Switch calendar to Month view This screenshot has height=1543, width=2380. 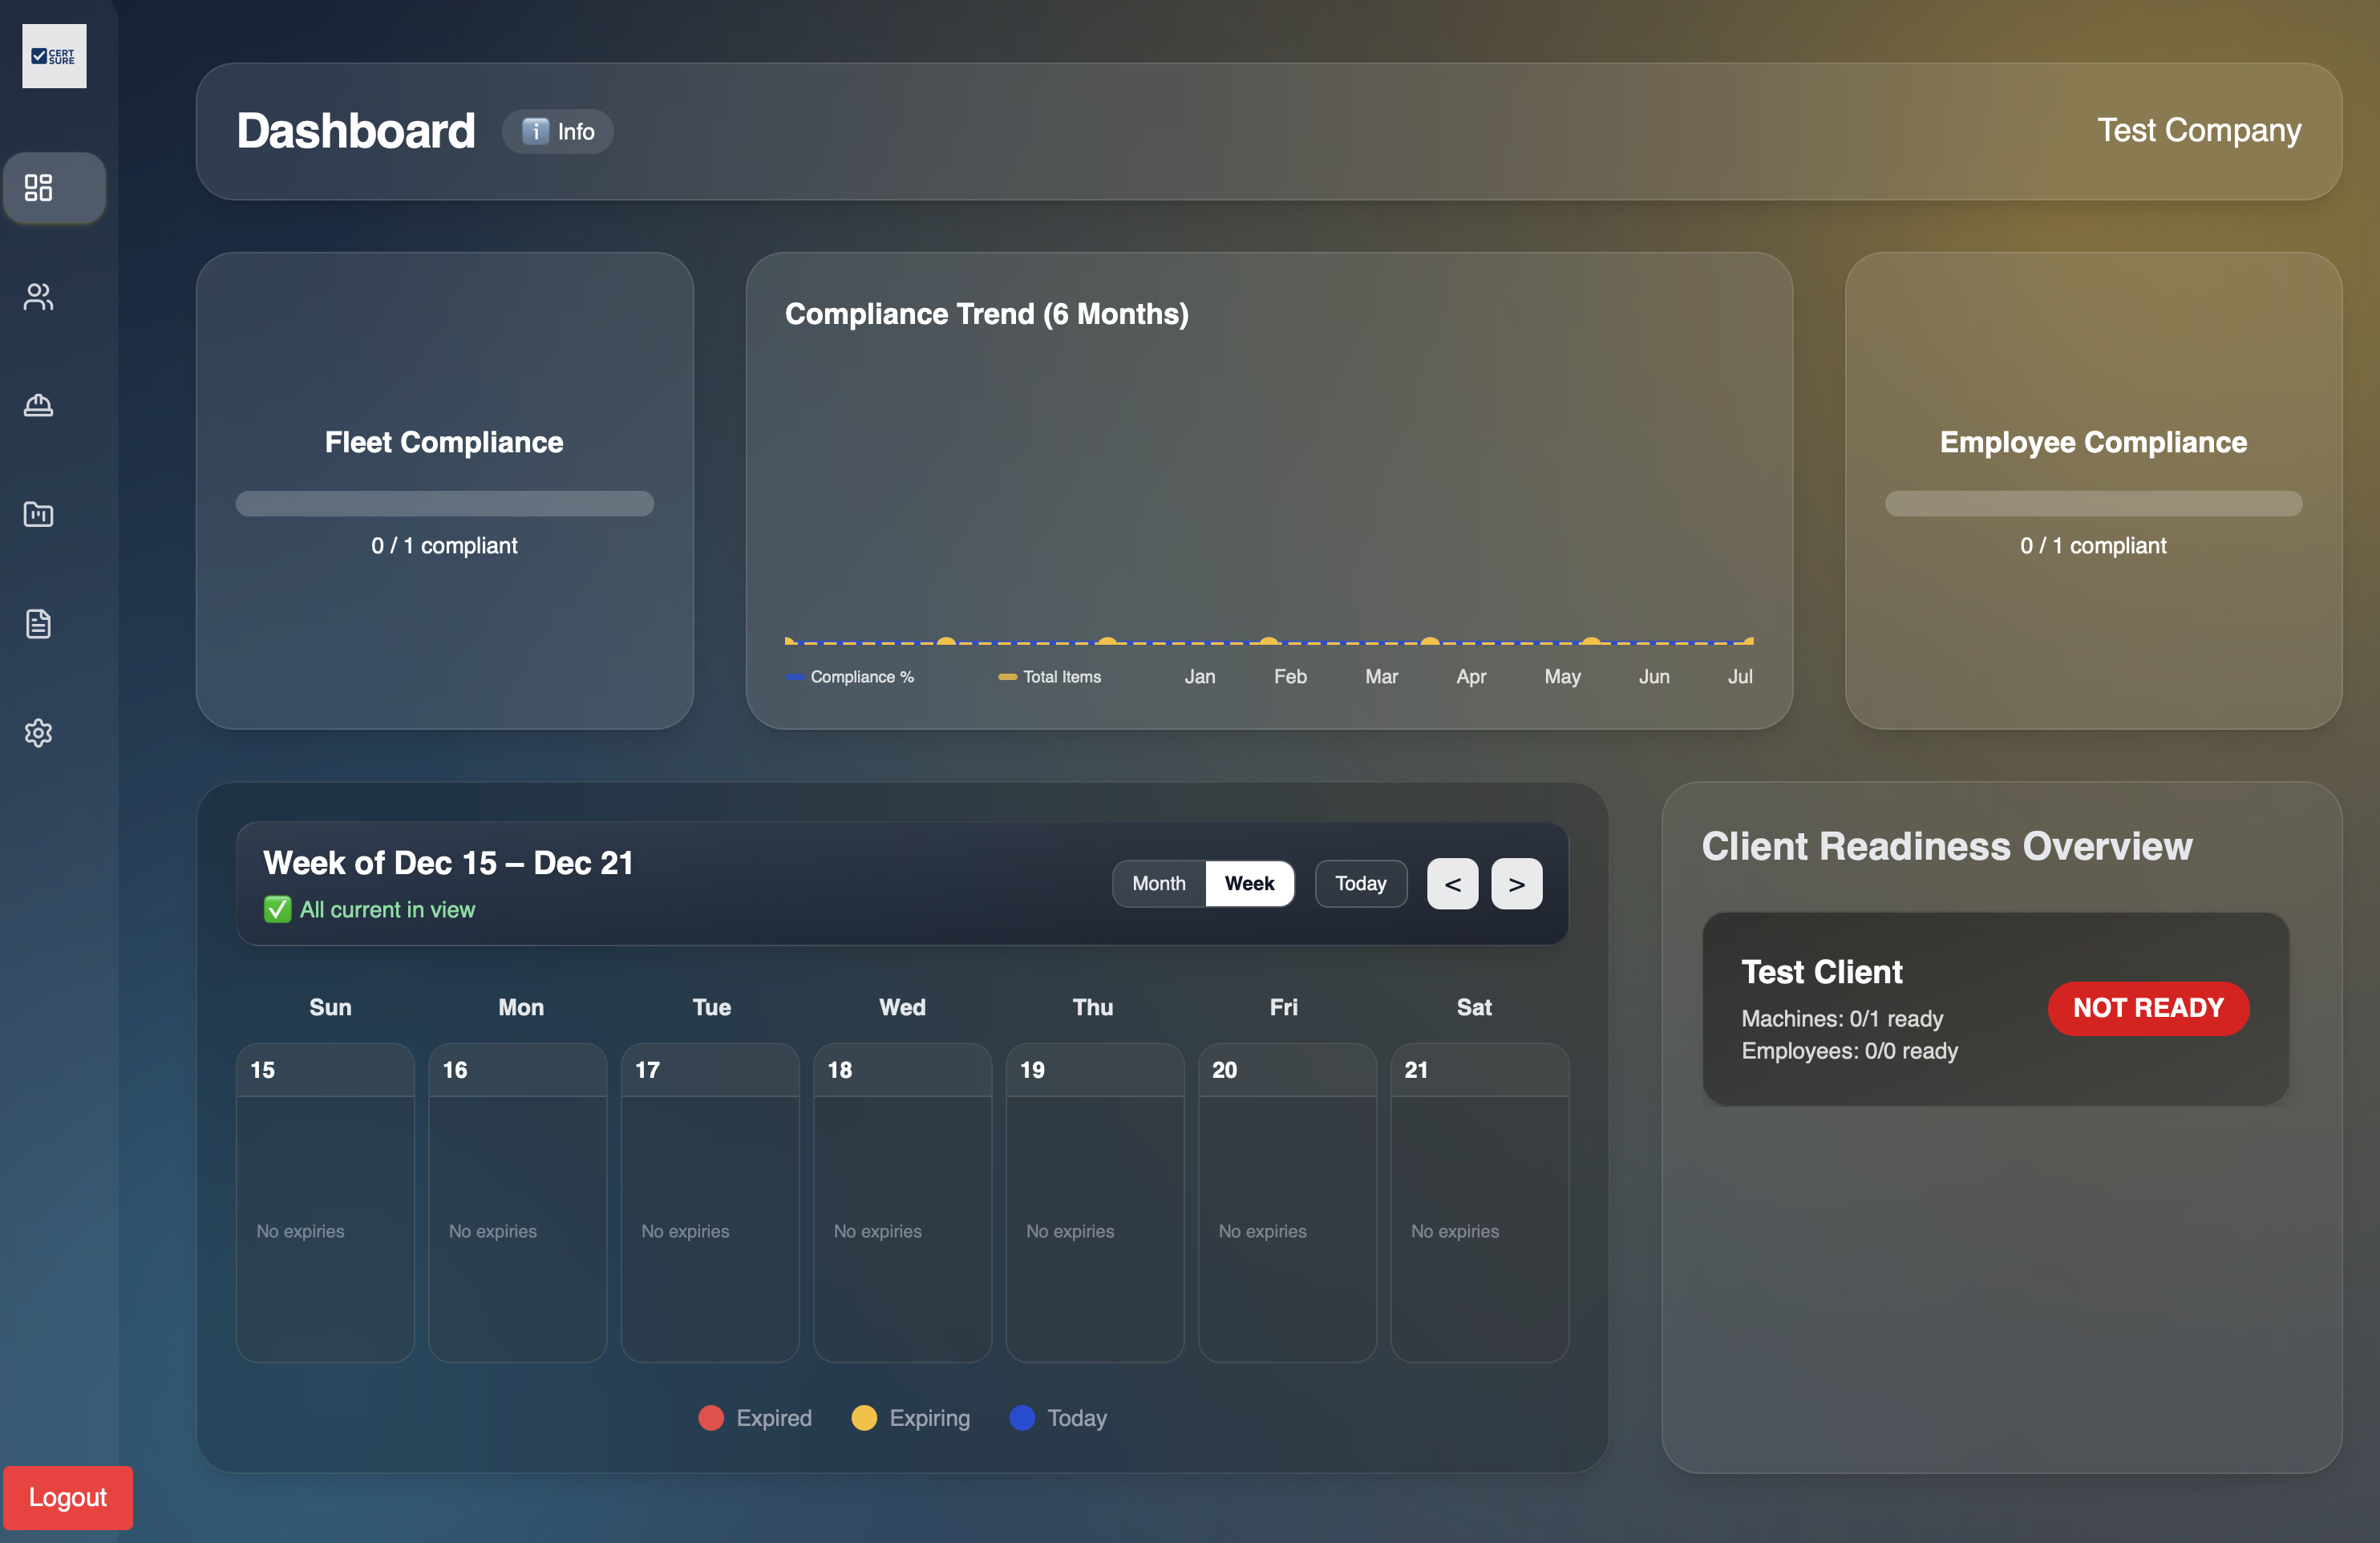coord(1158,883)
